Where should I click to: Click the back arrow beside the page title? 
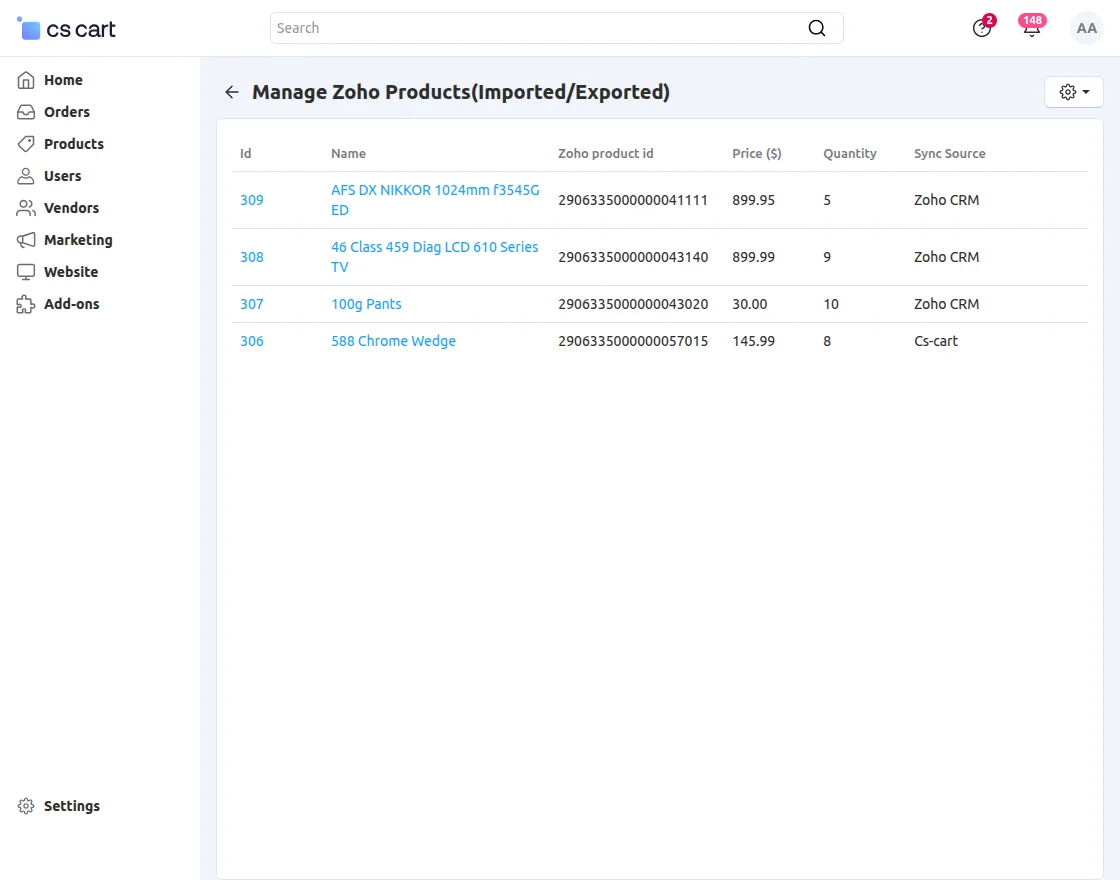pyautogui.click(x=231, y=91)
